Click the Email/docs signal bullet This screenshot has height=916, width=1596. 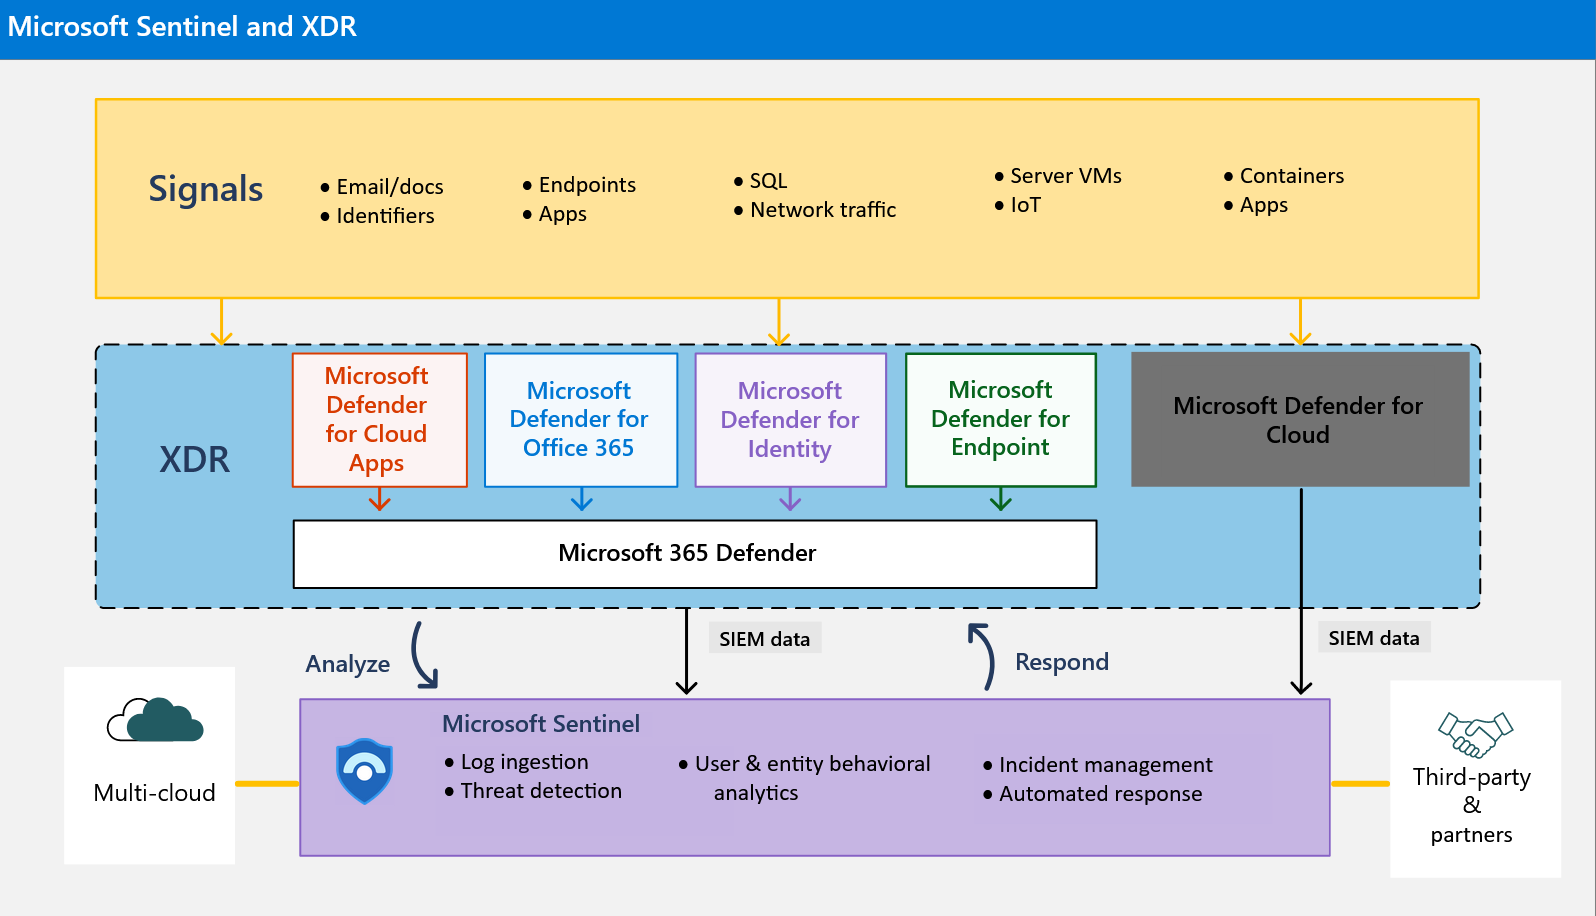point(382,187)
